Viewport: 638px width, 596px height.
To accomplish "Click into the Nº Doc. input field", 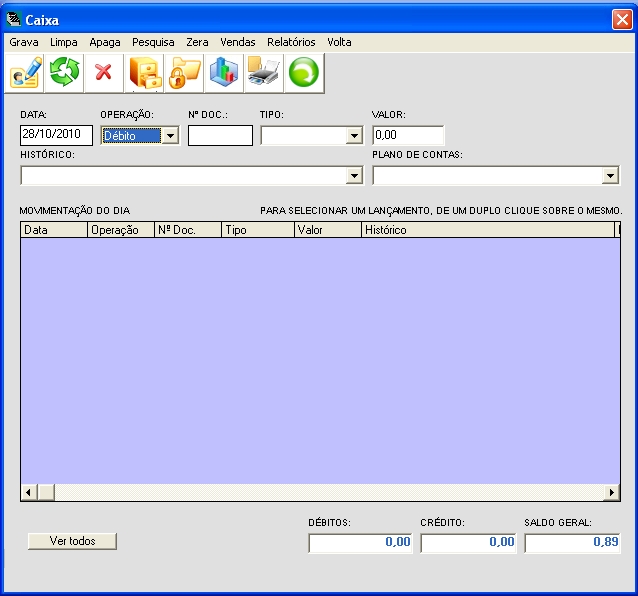I will point(220,135).
